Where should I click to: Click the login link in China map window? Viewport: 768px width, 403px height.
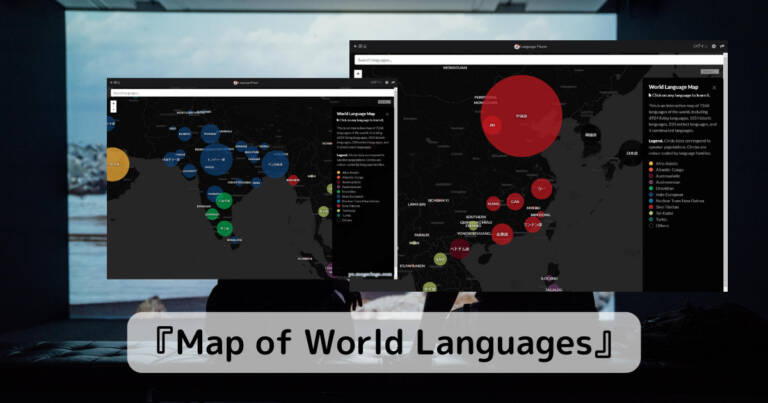coord(699,47)
